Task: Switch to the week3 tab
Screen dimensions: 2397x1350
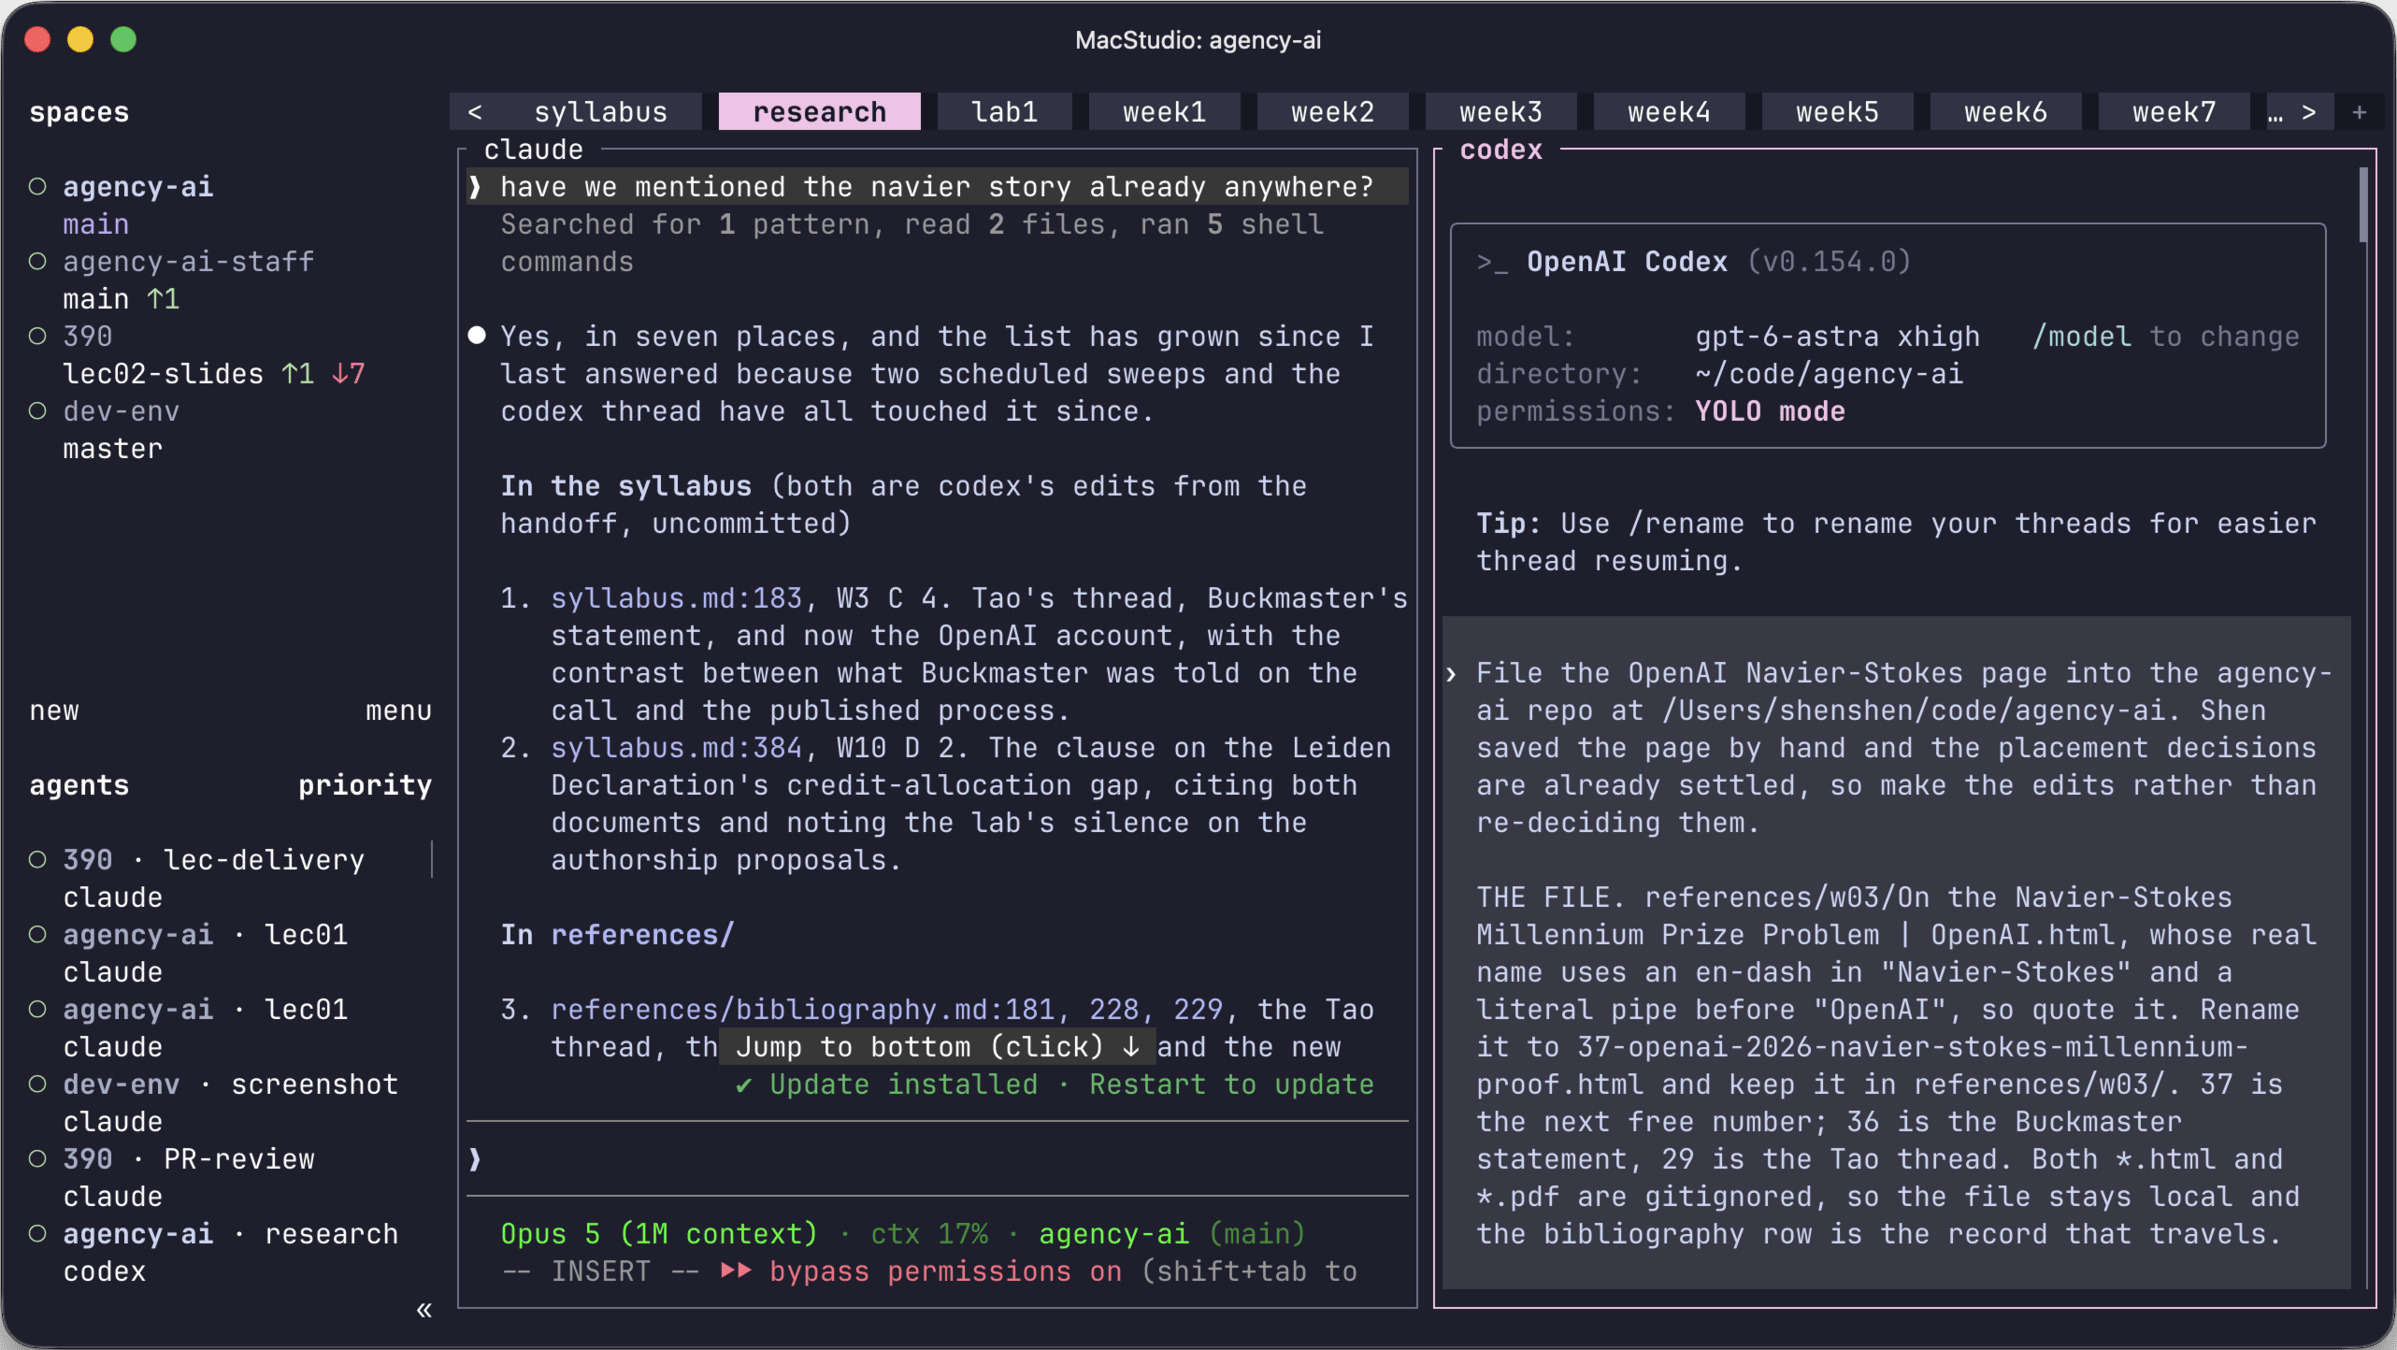Action: (x=1500, y=112)
